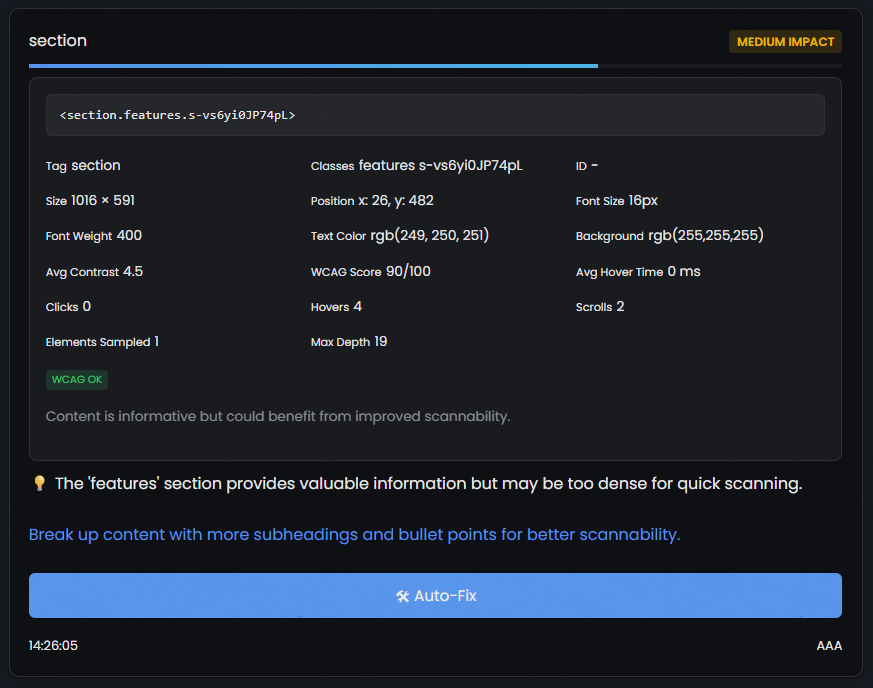
Task: Click the section.features selector code box
Action: pyautogui.click(x=435, y=115)
